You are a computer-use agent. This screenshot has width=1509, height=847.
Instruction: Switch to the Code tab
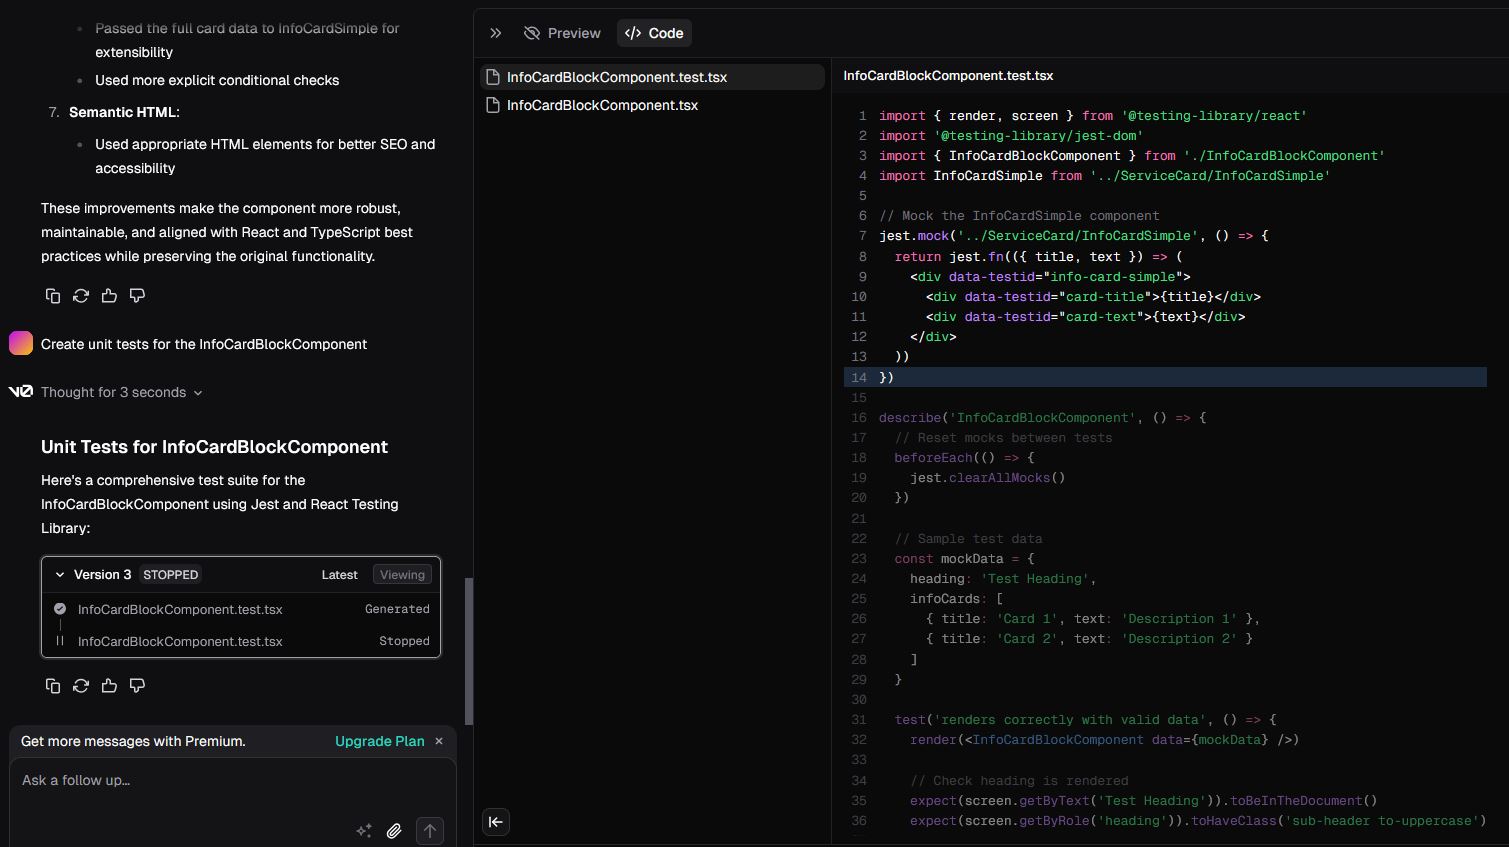pyautogui.click(x=654, y=33)
